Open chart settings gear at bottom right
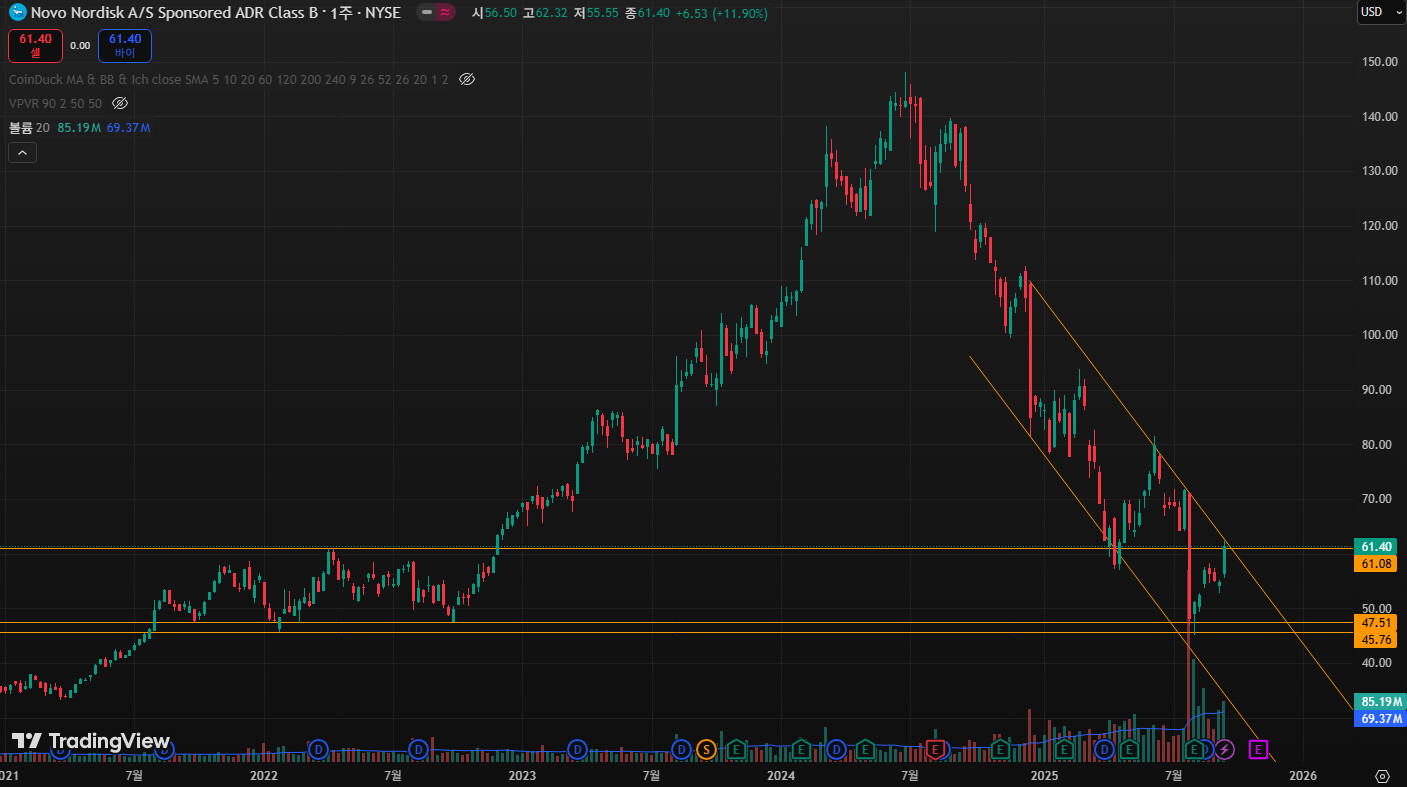The height and width of the screenshot is (787, 1407). pos(1383,776)
